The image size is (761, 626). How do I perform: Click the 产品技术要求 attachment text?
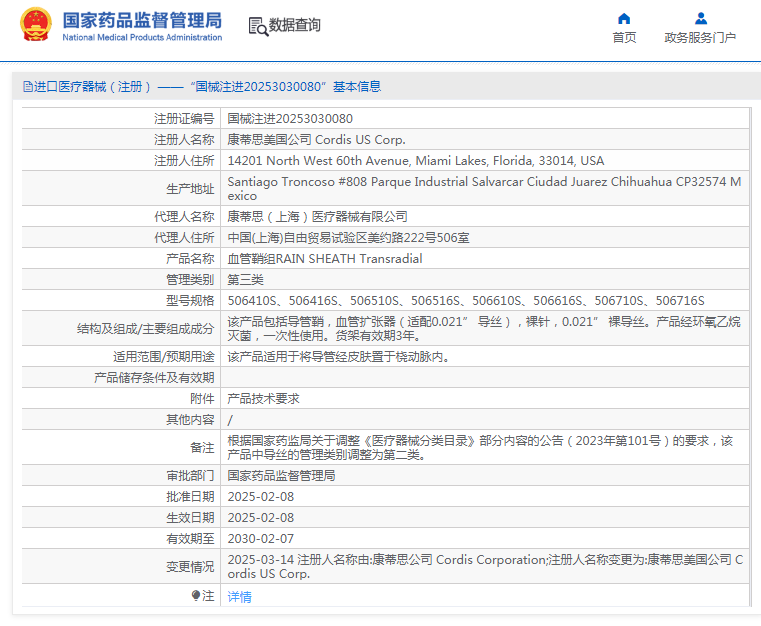tap(263, 398)
